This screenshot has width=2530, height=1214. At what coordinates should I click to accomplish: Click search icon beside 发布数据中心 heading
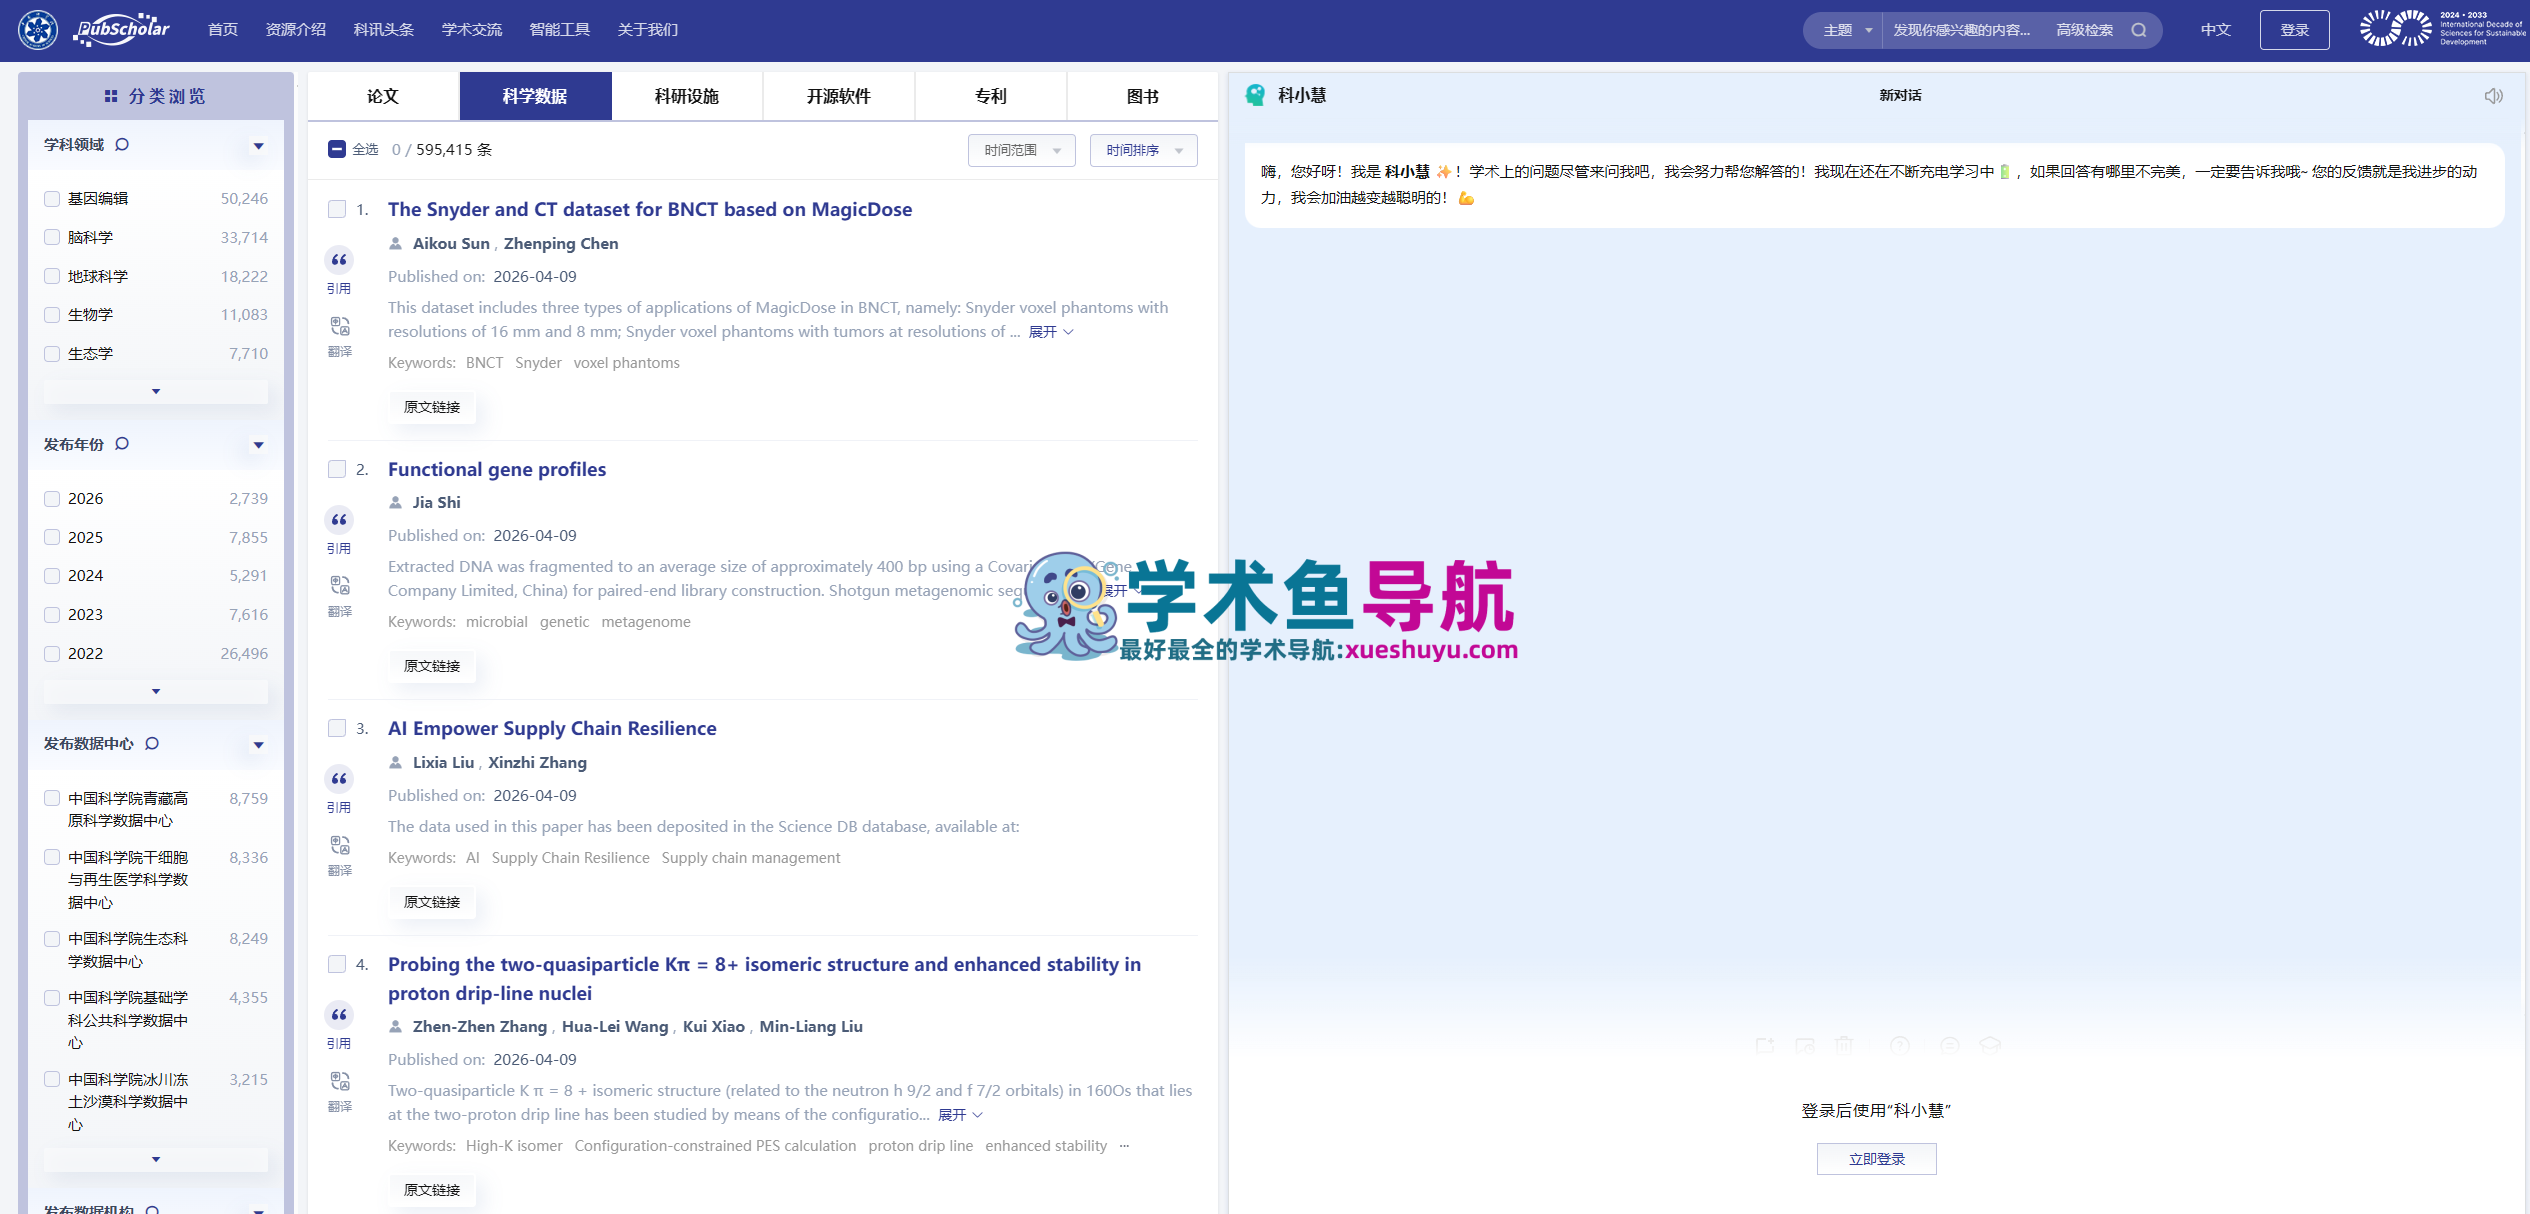click(152, 744)
